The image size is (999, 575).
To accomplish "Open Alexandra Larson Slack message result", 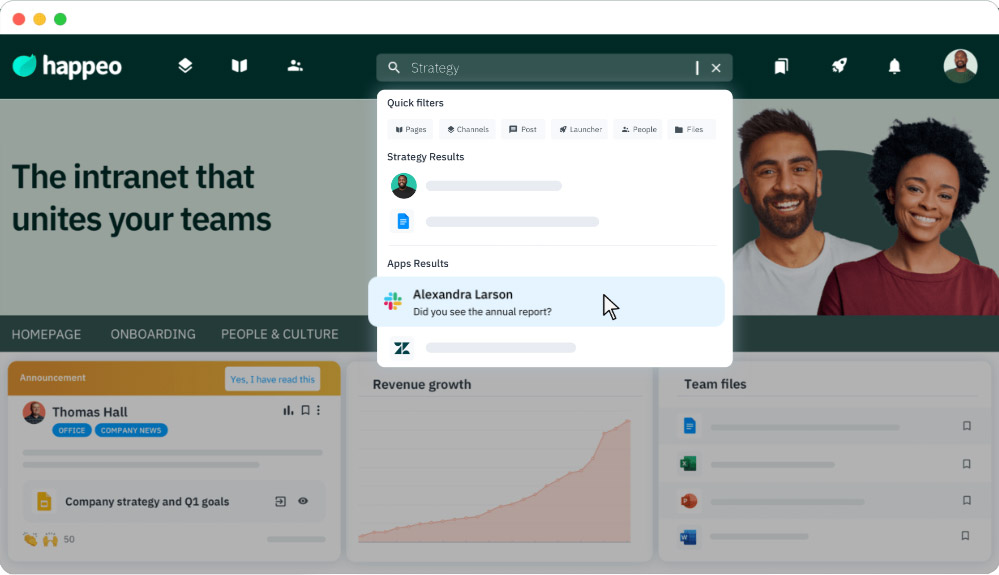I will click(x=547, y=302).
